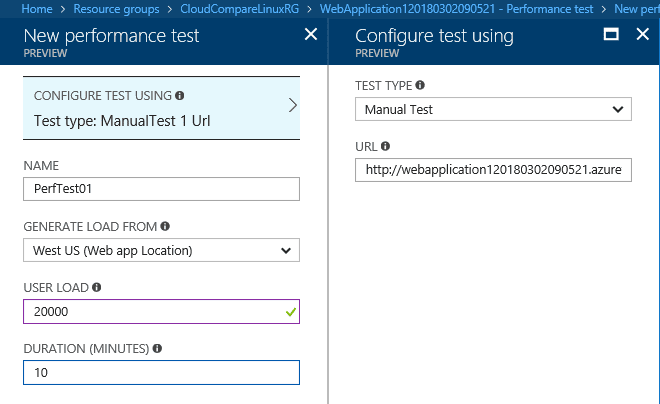
Task: Open the Generate Load From dropdown
Action: (161, 250)
